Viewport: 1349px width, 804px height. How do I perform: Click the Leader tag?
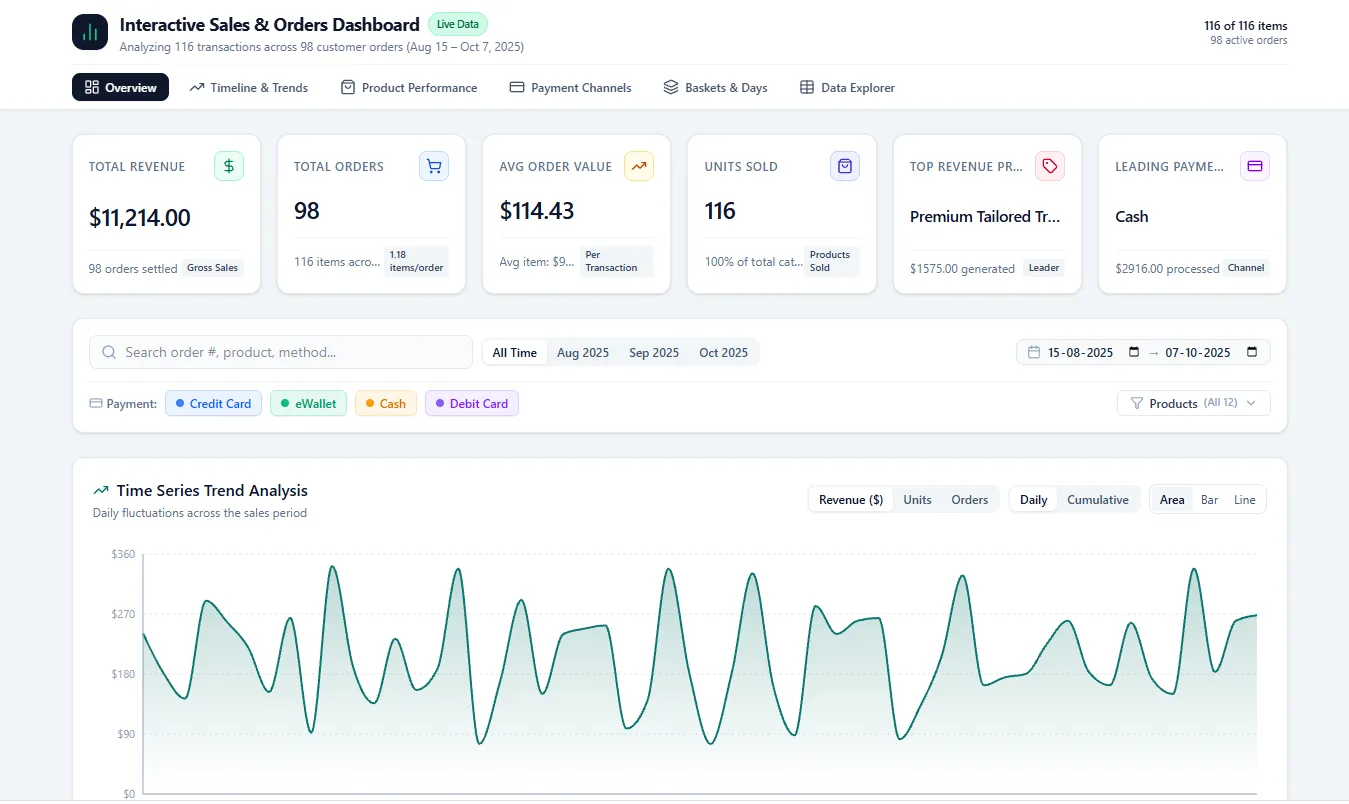1044,268
